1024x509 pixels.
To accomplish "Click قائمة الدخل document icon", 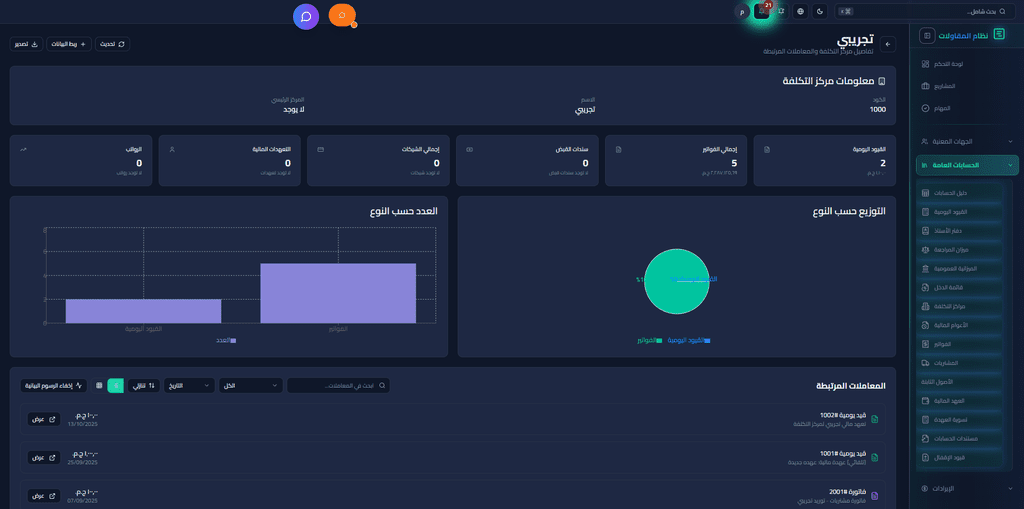I will click(925, 287).
